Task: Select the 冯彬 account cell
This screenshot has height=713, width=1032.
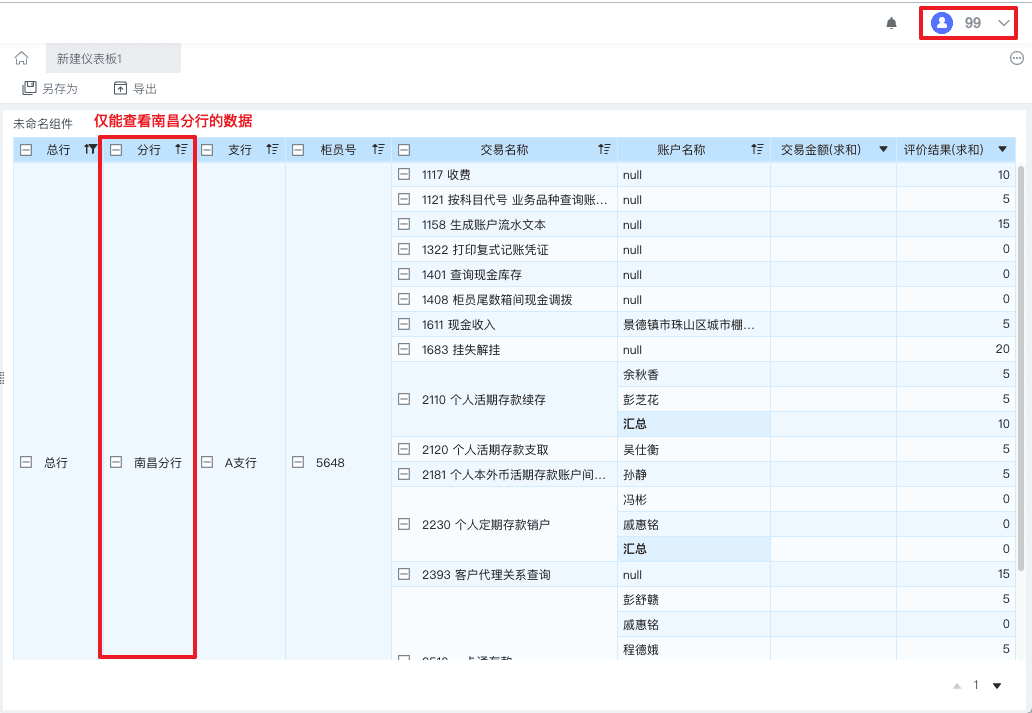Action: click(x=694, y=499)
